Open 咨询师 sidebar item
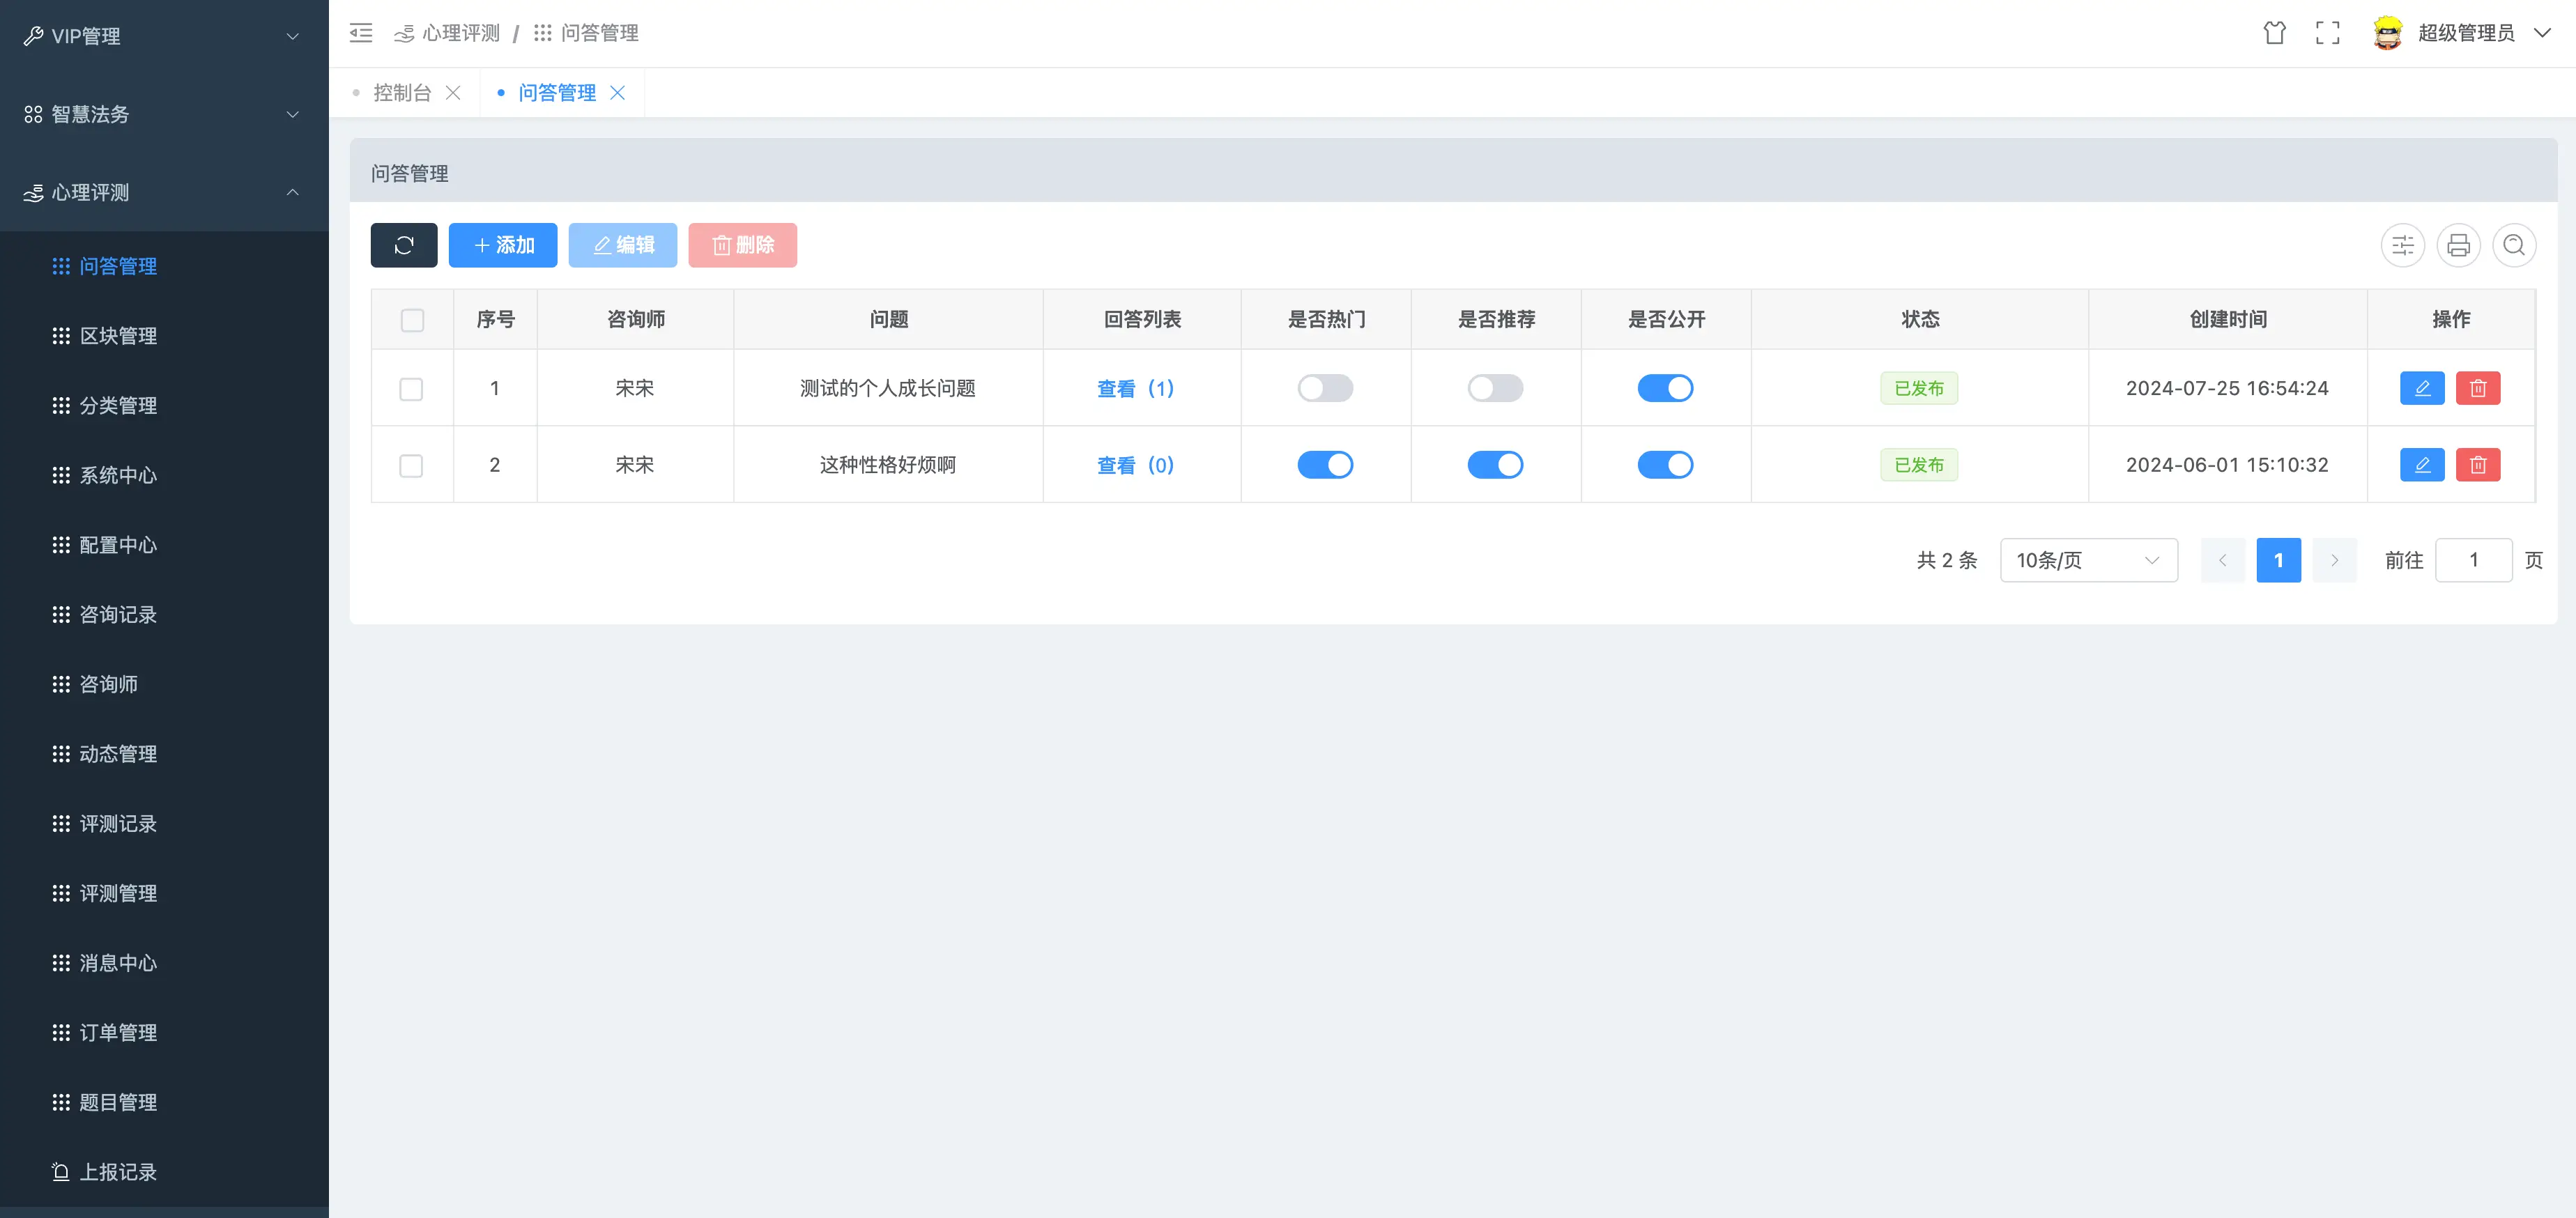 coord(164,685)
